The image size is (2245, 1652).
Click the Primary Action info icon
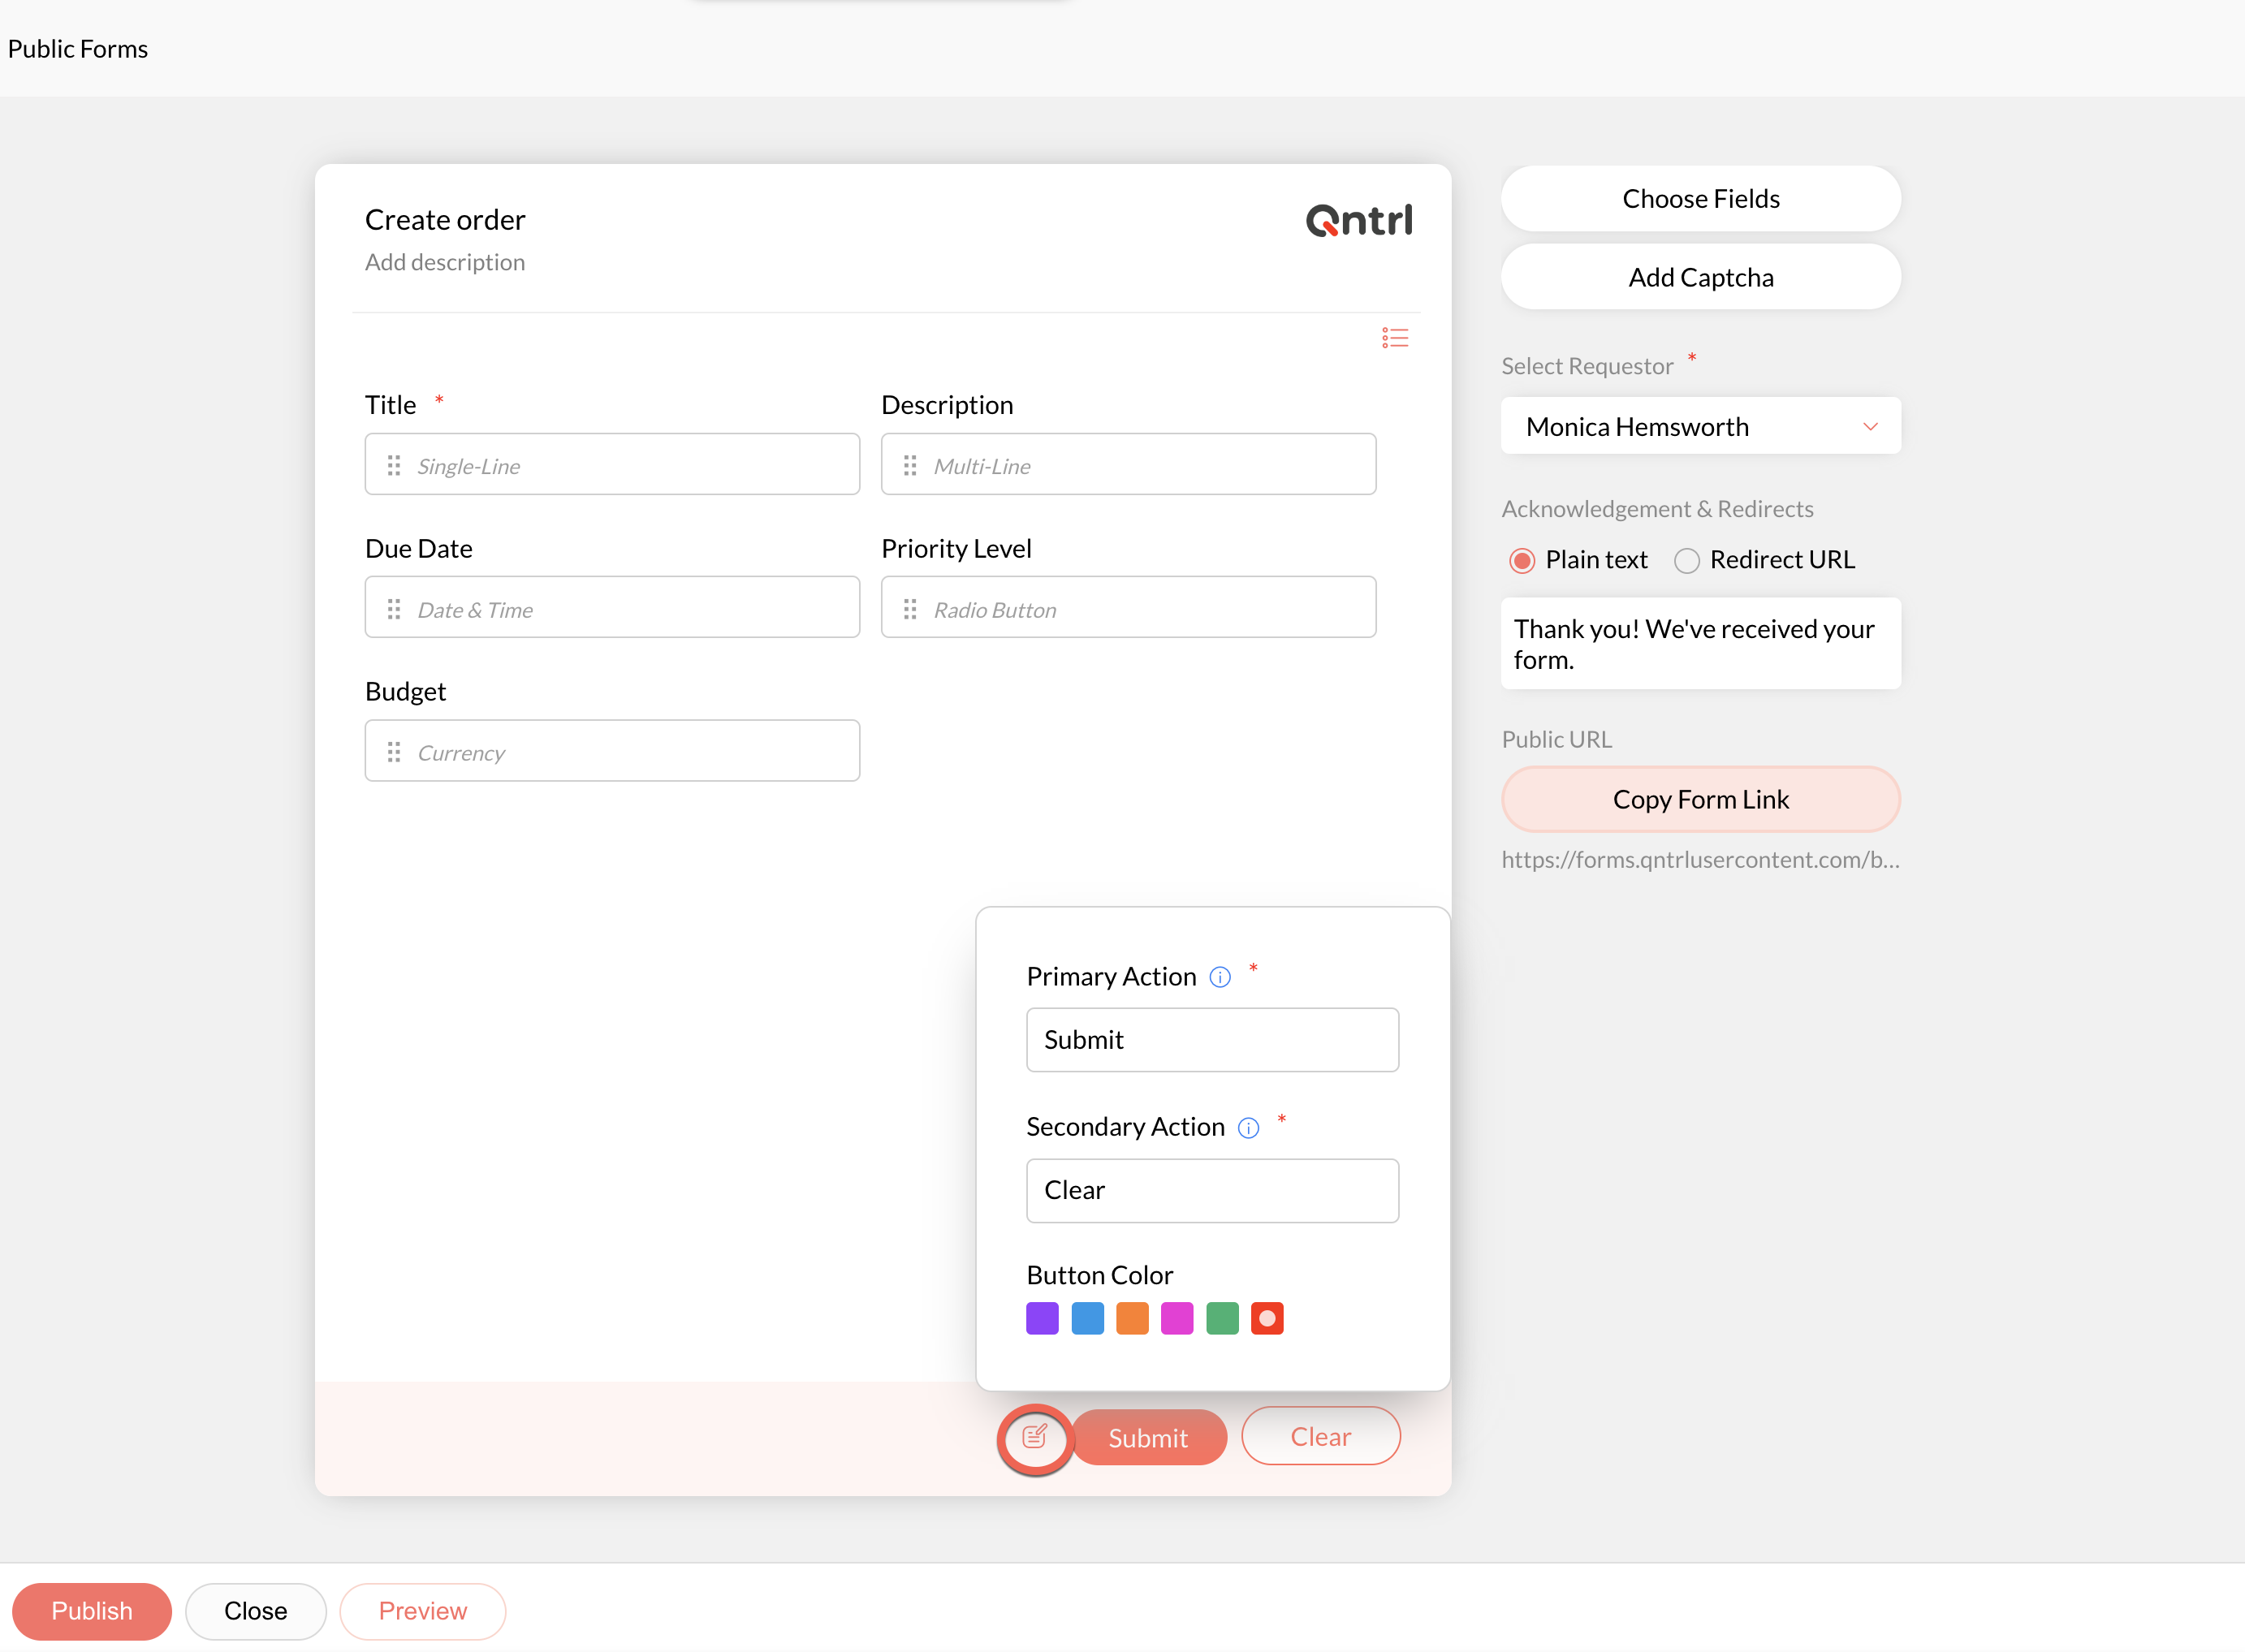point(1219,977)
